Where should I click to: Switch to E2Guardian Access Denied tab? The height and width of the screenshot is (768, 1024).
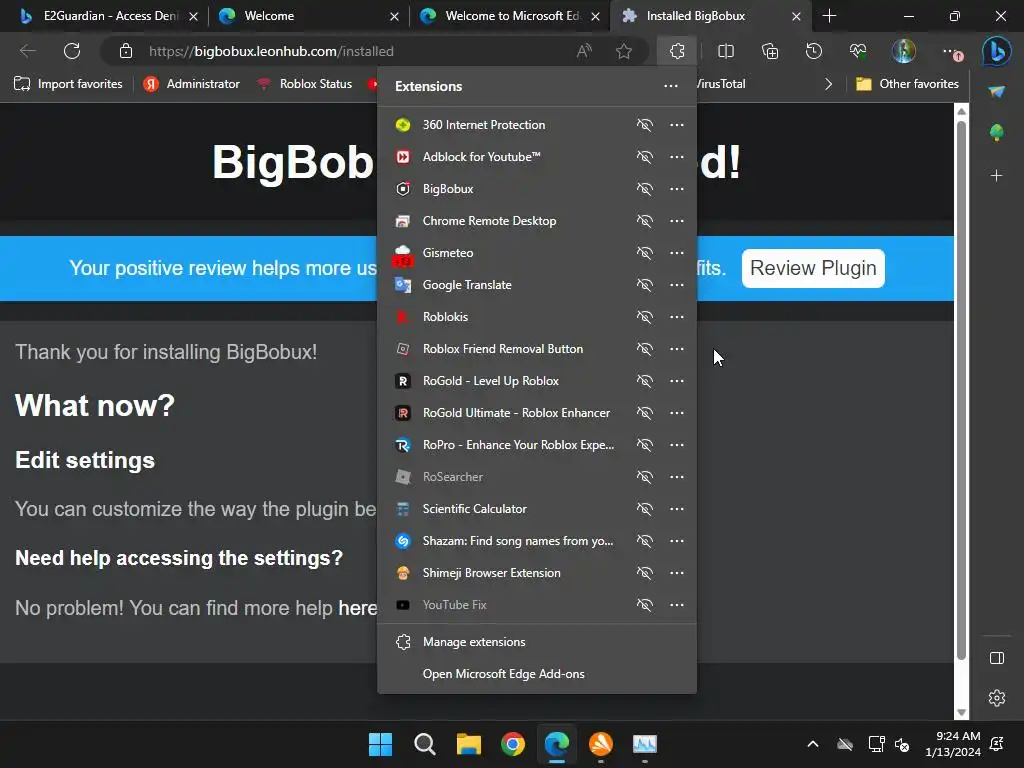[x=106, y=16]
